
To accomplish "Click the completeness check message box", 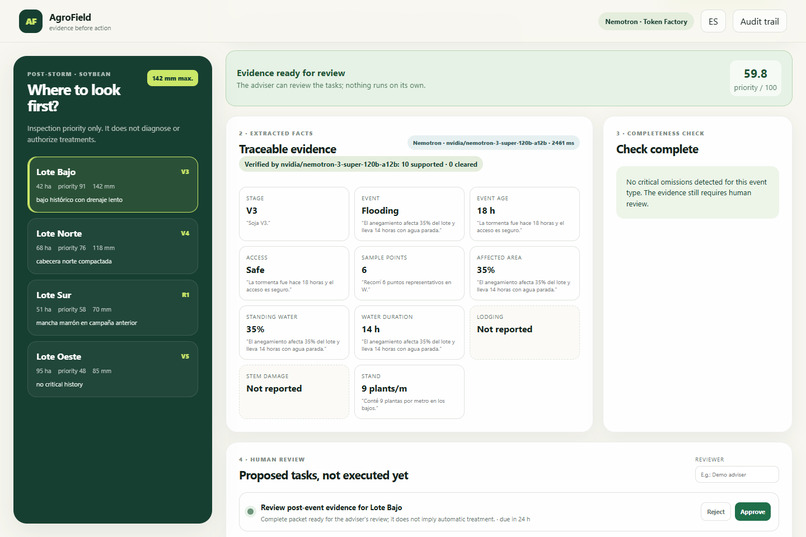I will [698, 193].
